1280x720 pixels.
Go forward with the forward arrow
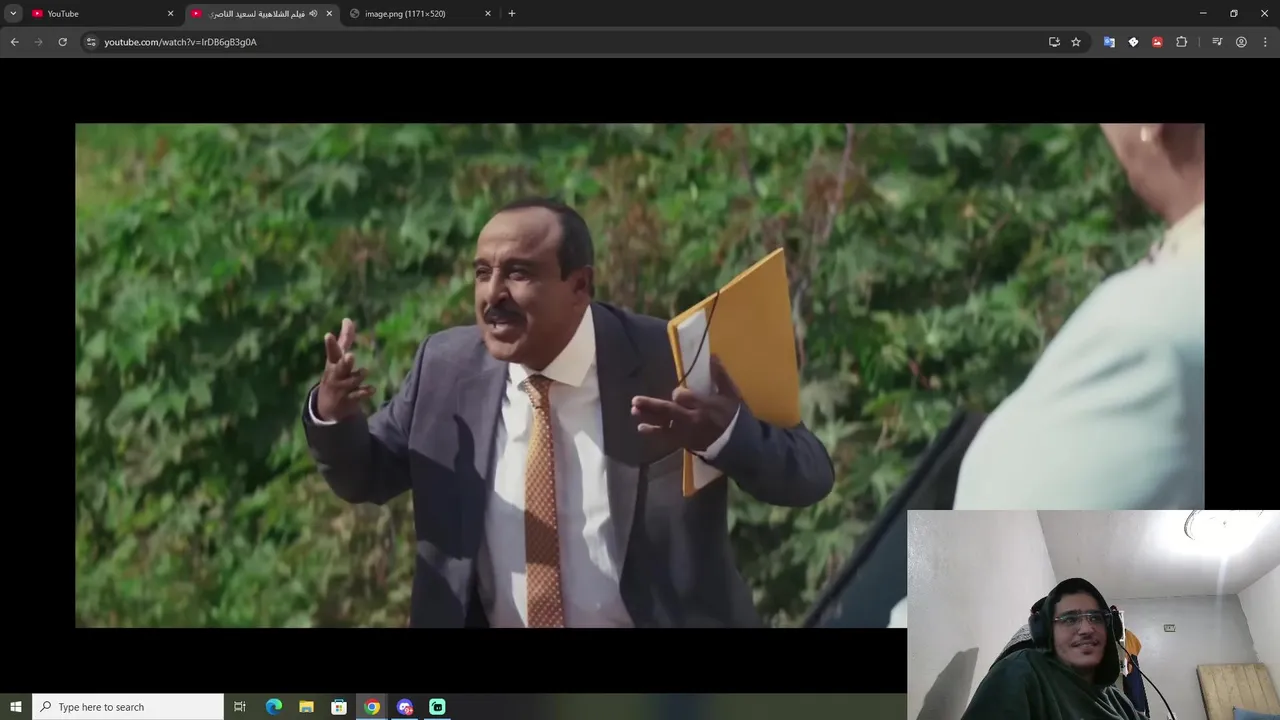pos(38,42)
